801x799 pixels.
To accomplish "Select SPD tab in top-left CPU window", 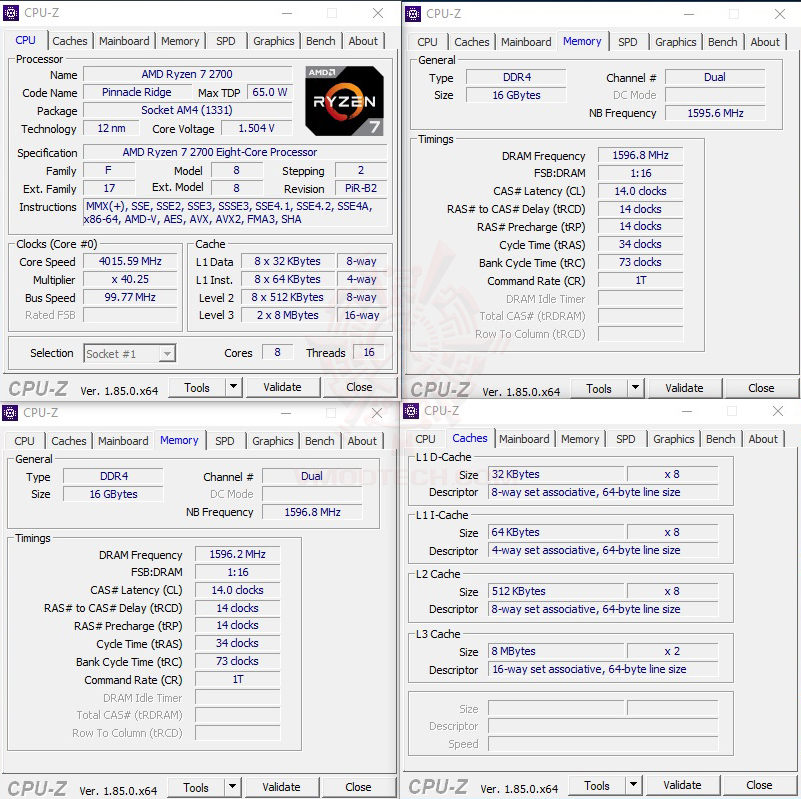I will (x=226, y=41).
